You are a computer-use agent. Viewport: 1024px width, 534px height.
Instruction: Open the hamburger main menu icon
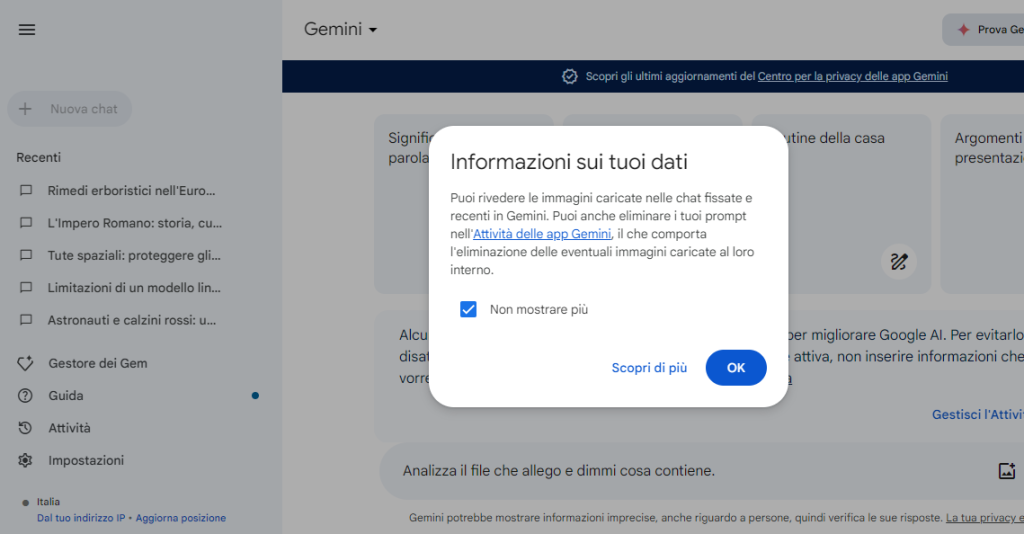27,30
